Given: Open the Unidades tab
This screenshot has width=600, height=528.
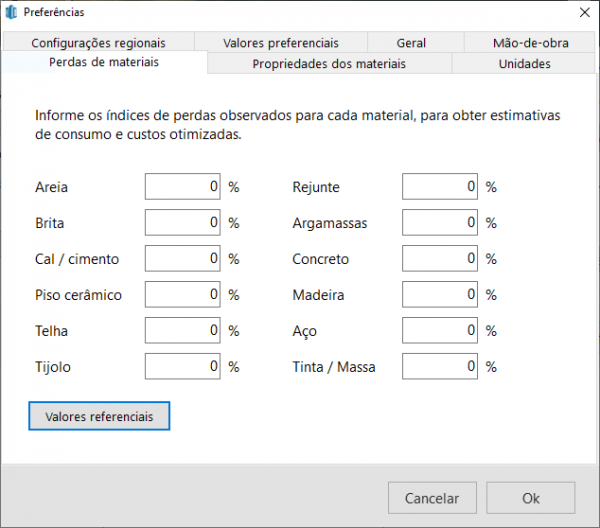Looking at the screenshot, I should [x=524, y=64].
